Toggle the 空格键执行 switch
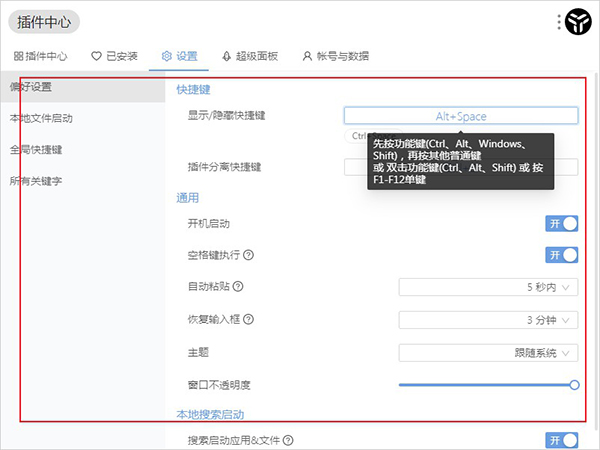Viewport: 600px width, 450px height. tap(561, 255)
